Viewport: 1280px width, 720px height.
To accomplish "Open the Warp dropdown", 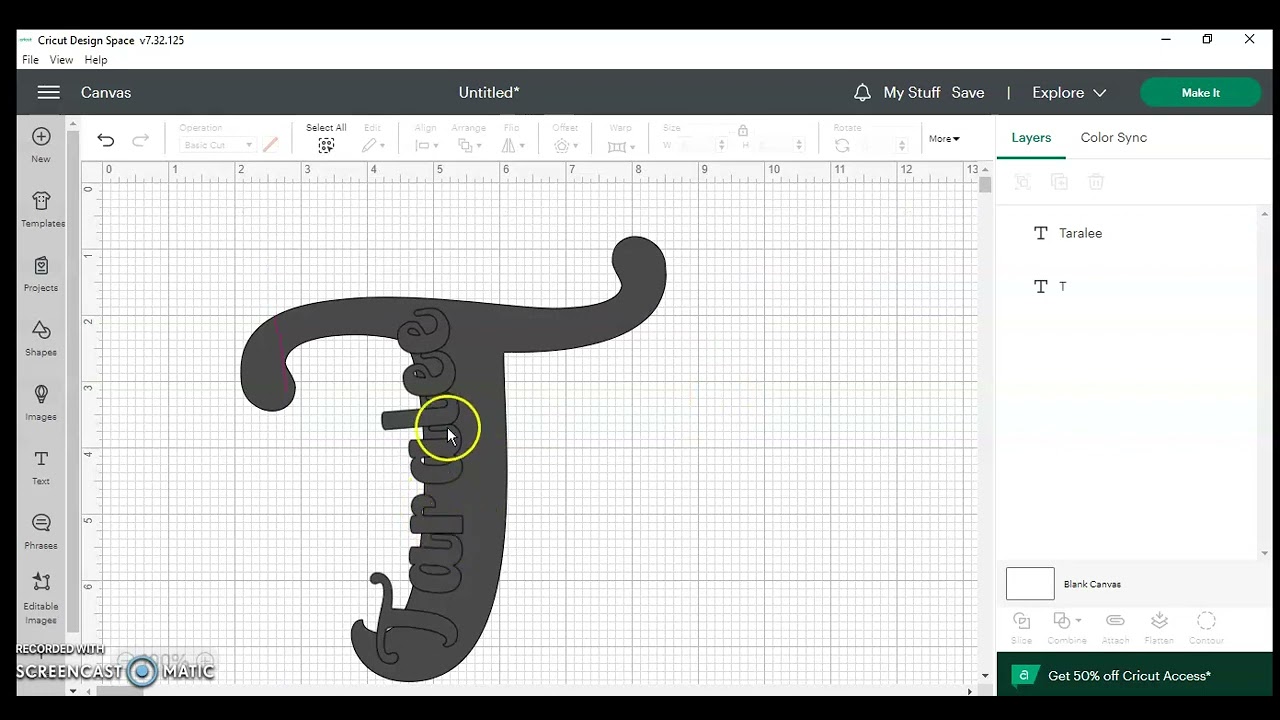I will pos(621,146).
